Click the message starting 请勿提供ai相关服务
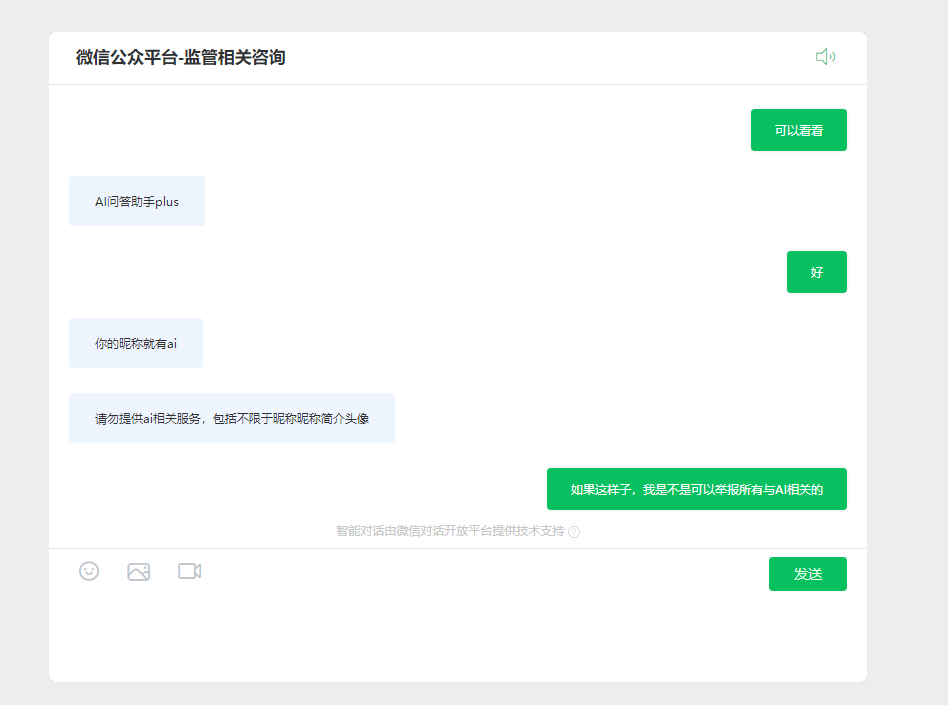The height and width of the screenshot is (705, 948). pos(232,418)
